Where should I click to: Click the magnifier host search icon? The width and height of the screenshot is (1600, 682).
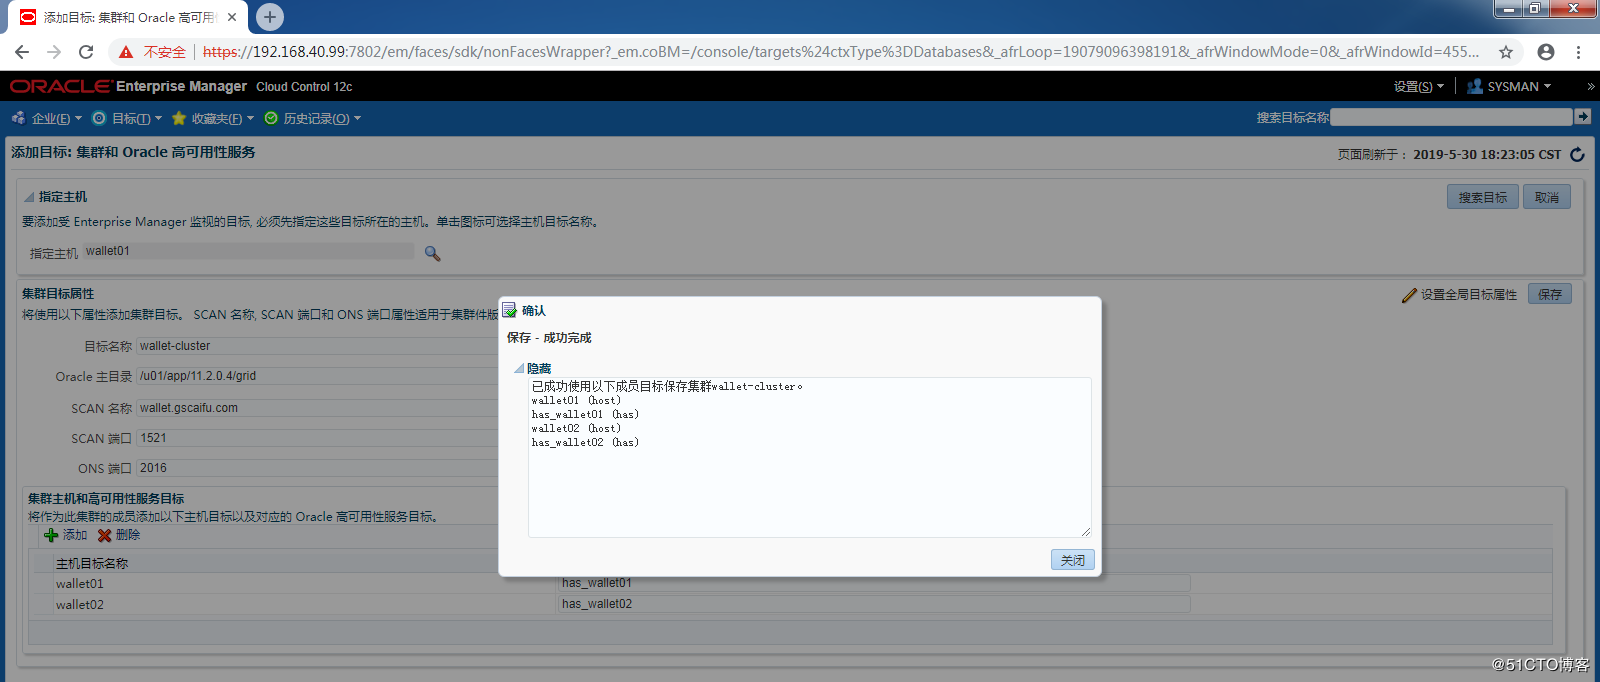432,253
